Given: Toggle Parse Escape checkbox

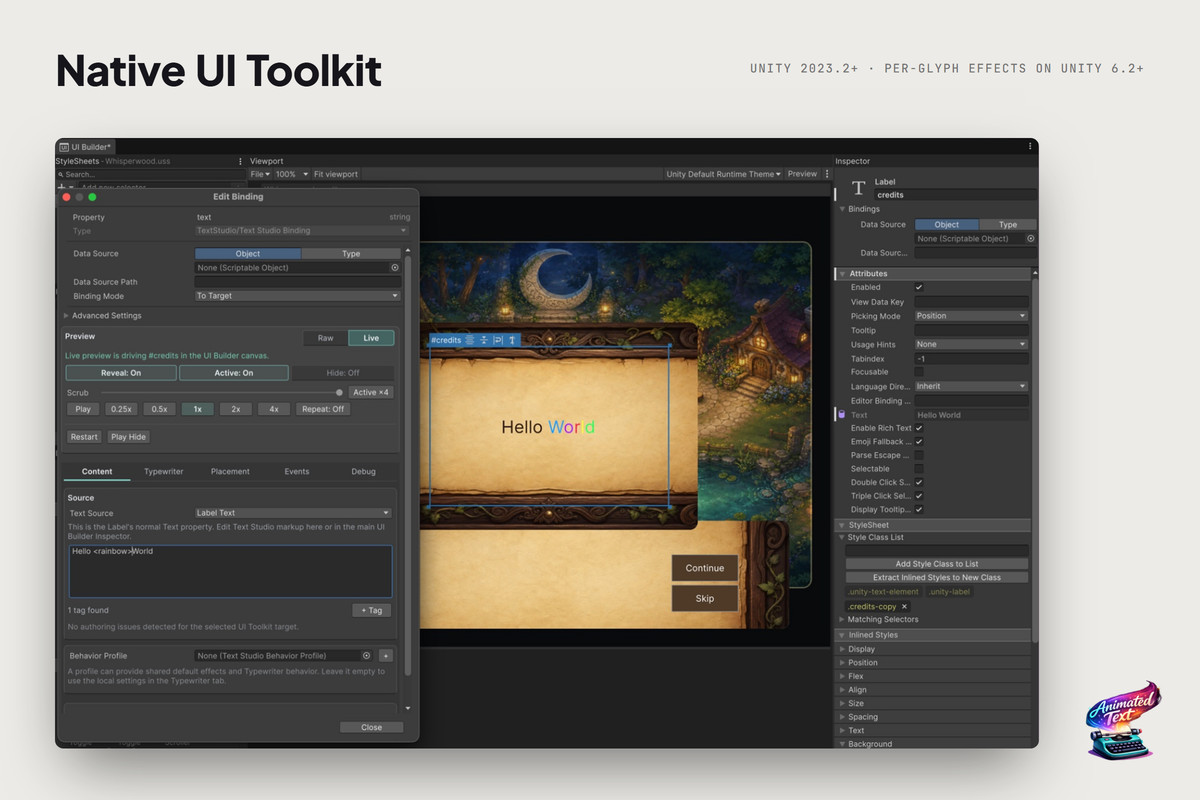Looking at the screenshot, I should [919, 455].
